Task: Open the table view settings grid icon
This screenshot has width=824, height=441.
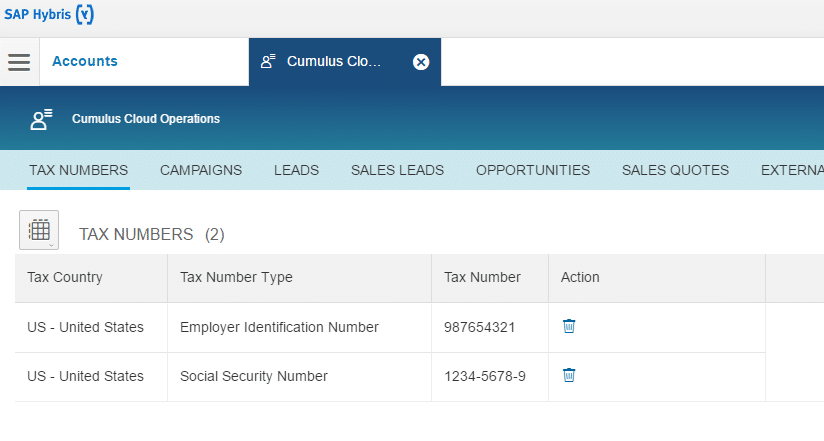Action: point(39,230)
